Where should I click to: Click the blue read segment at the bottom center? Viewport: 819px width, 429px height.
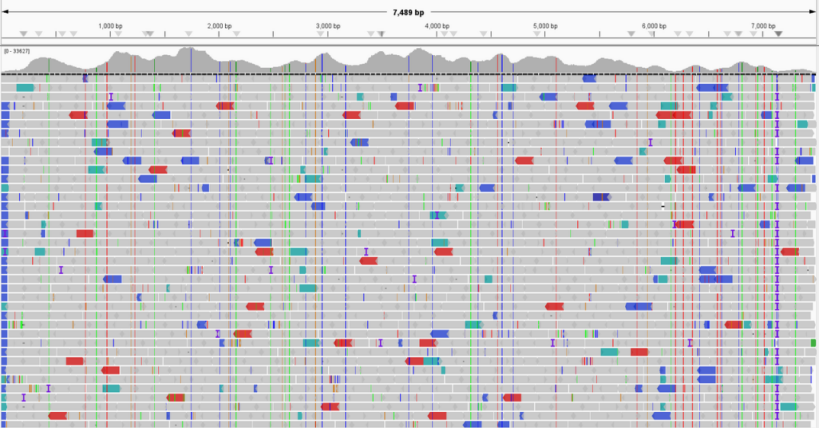473,424
